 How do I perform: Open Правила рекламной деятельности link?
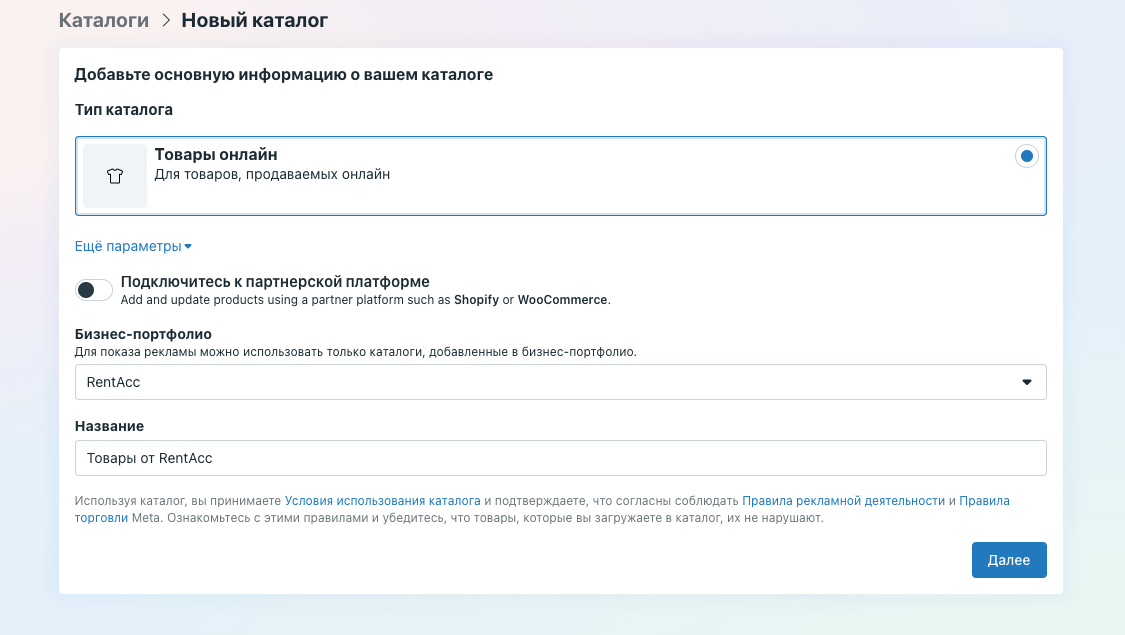coord(843,501)
